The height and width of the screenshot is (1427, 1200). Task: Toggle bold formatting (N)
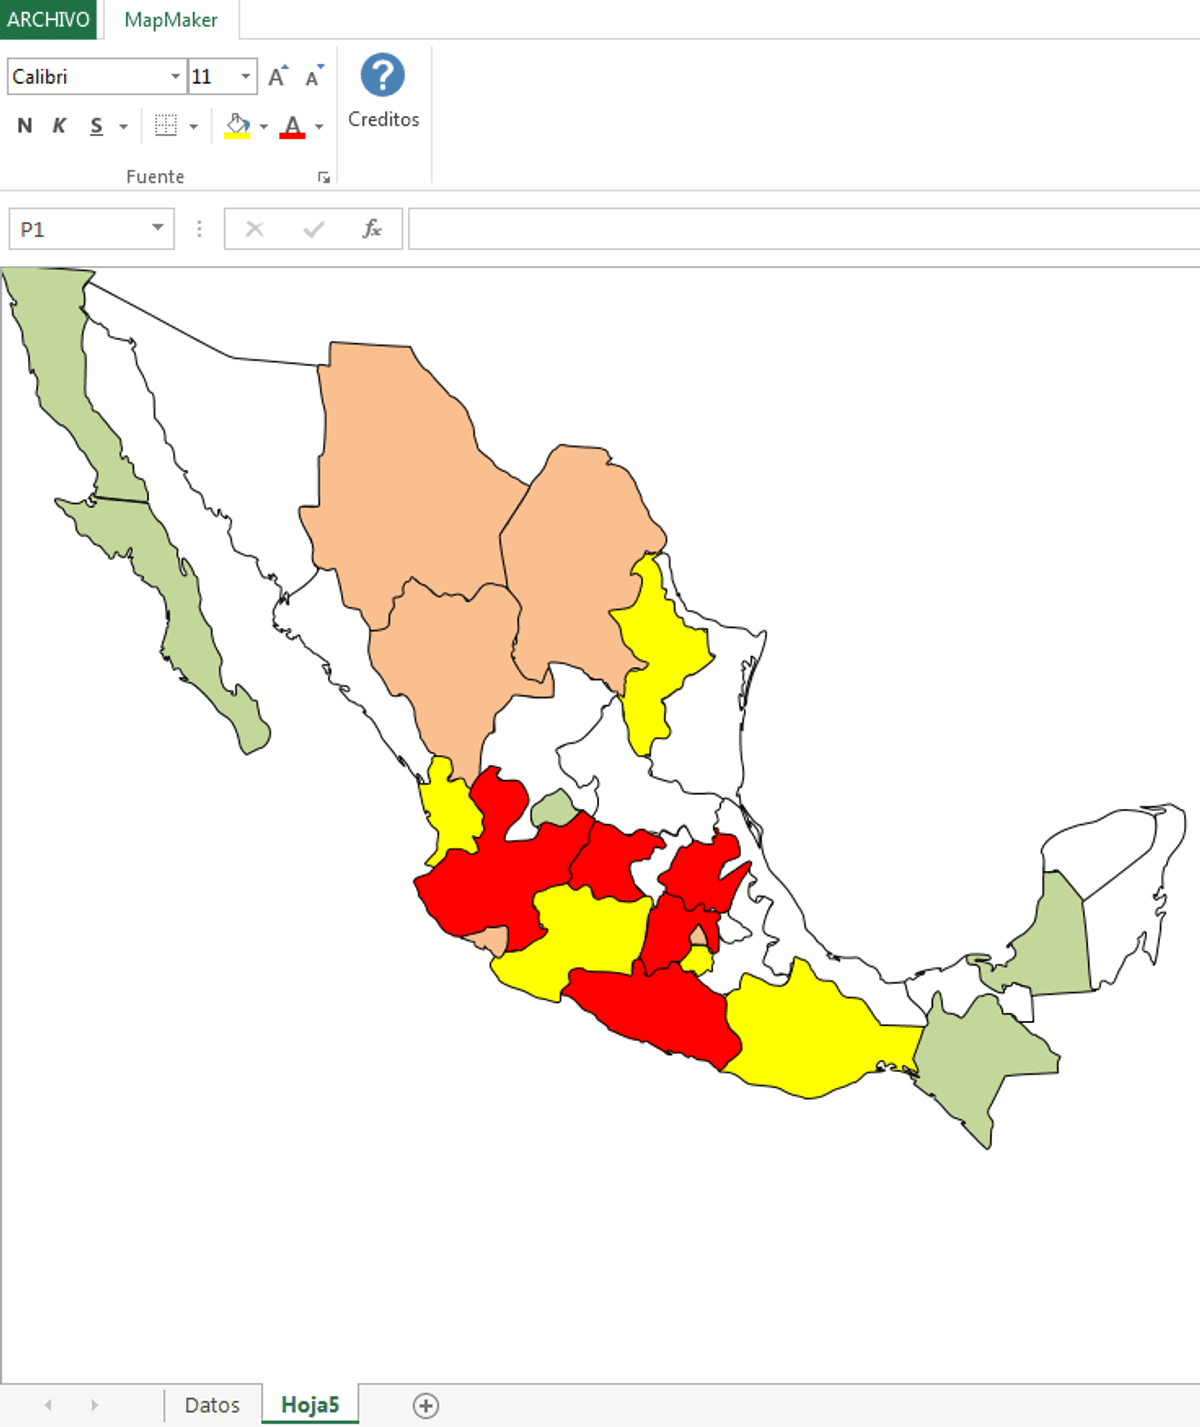25,126
